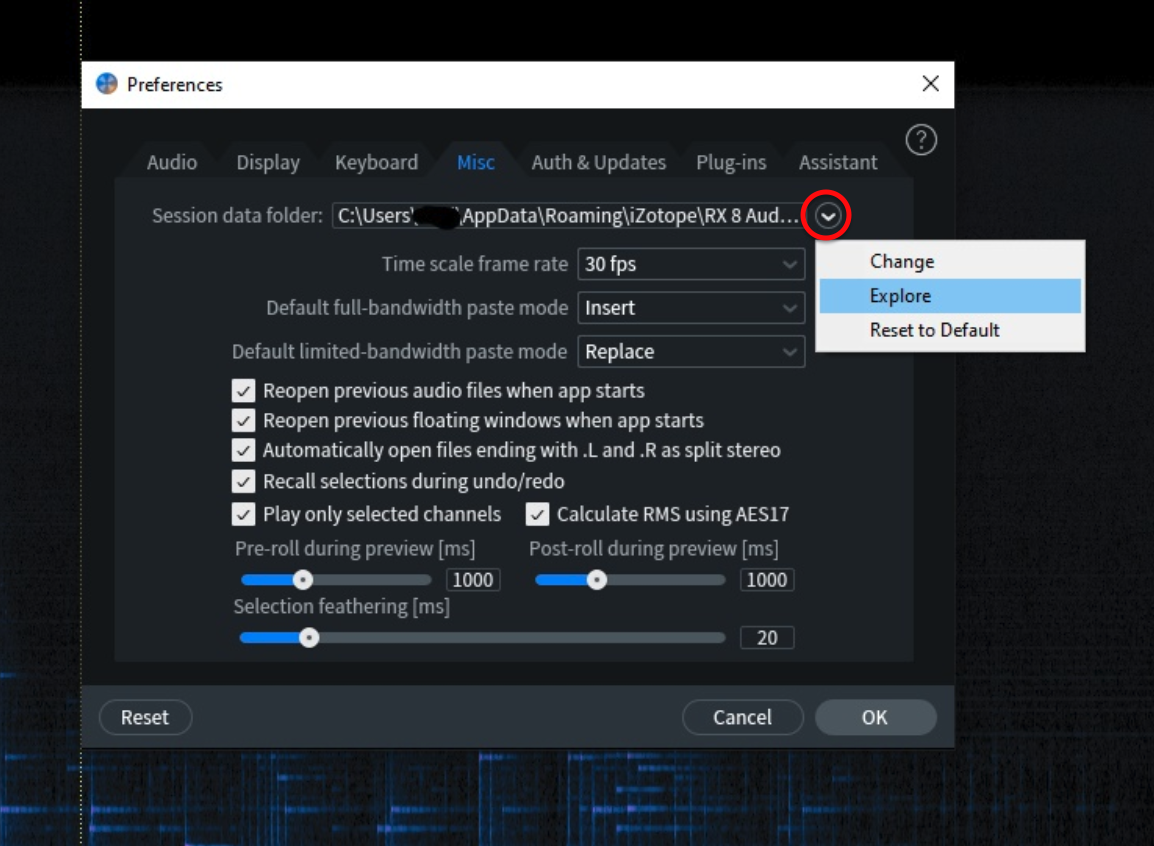Viewport: 1154px width, 846px height.
Task: Click the Preferences app logo icon
Action: 107,84
